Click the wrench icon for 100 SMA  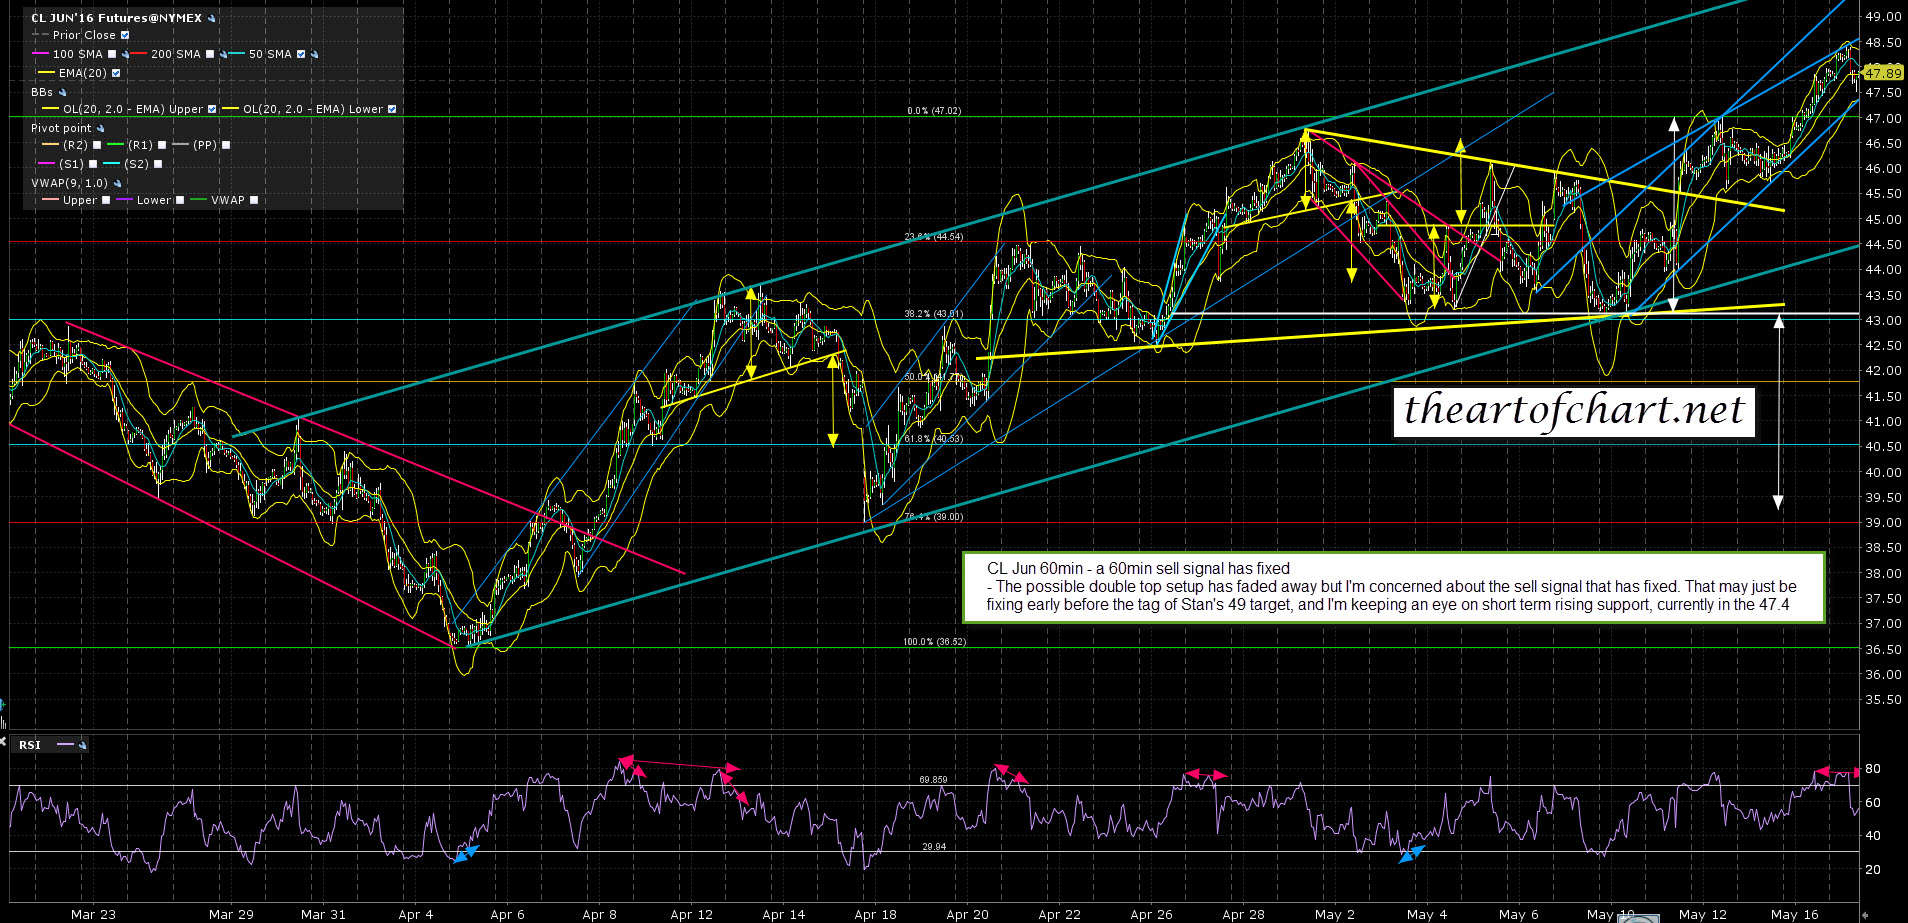pyautogui.click(x=126, y=54)
